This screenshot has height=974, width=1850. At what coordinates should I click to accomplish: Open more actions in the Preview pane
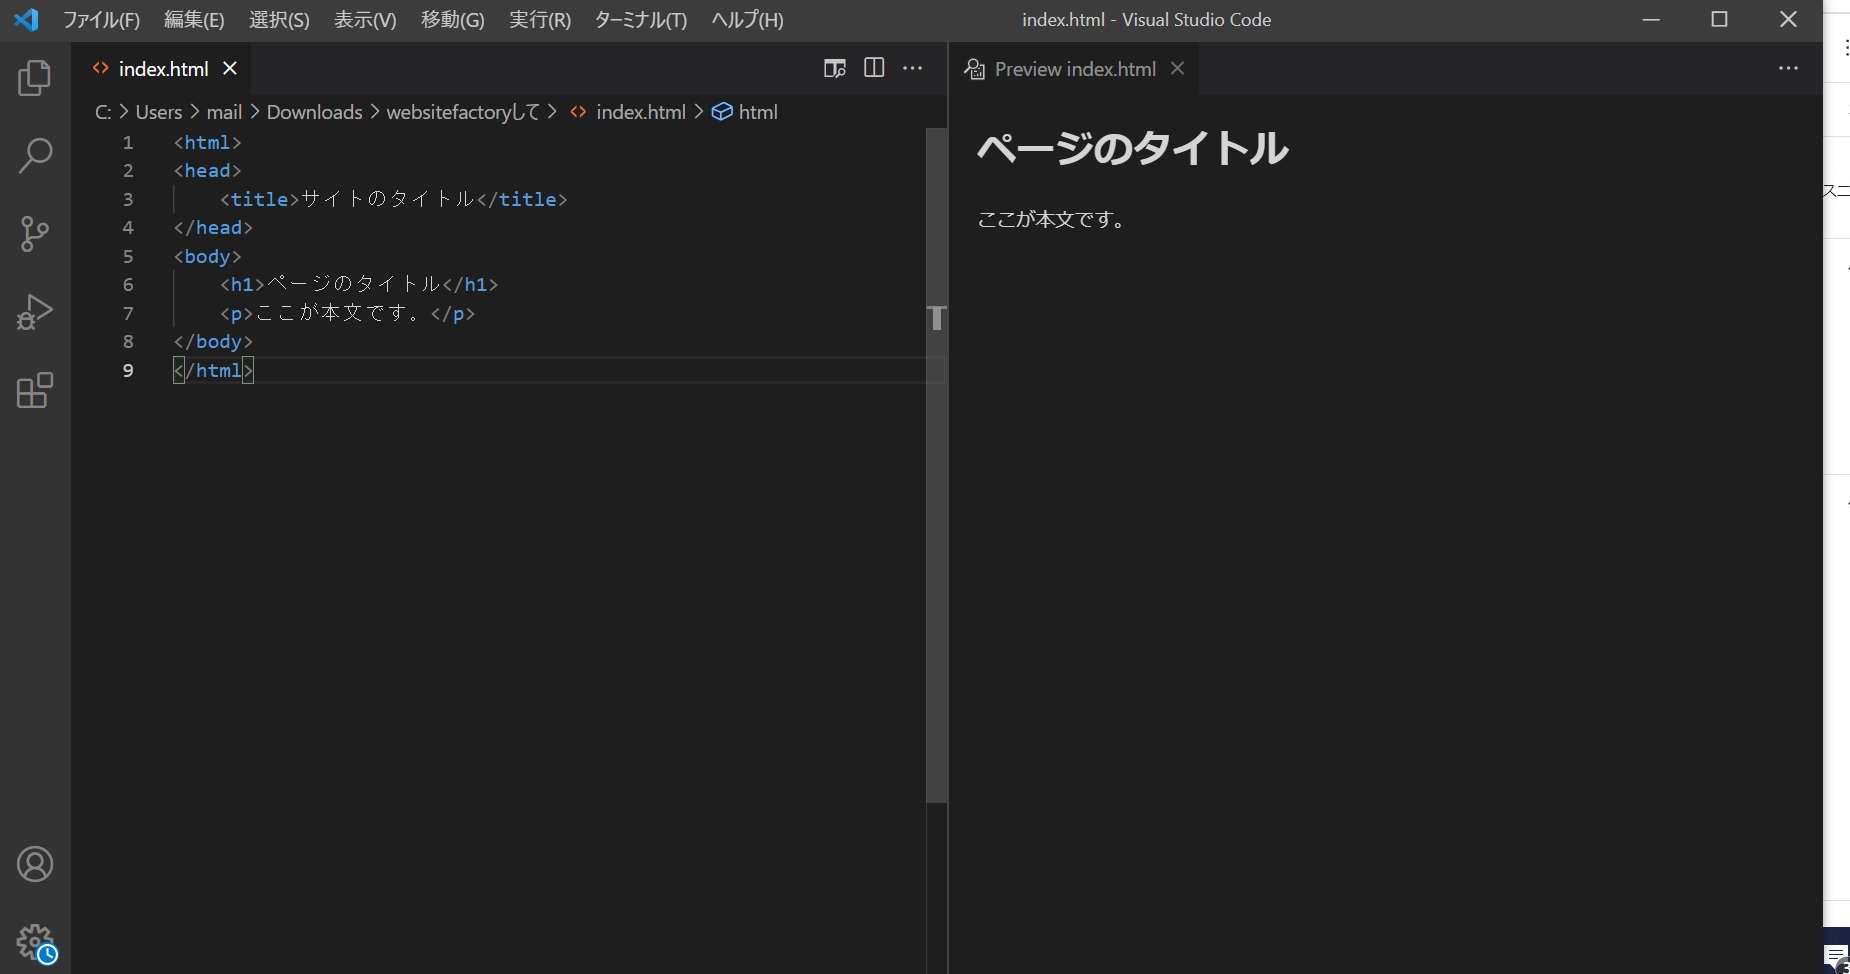(x=1788, y=68)
